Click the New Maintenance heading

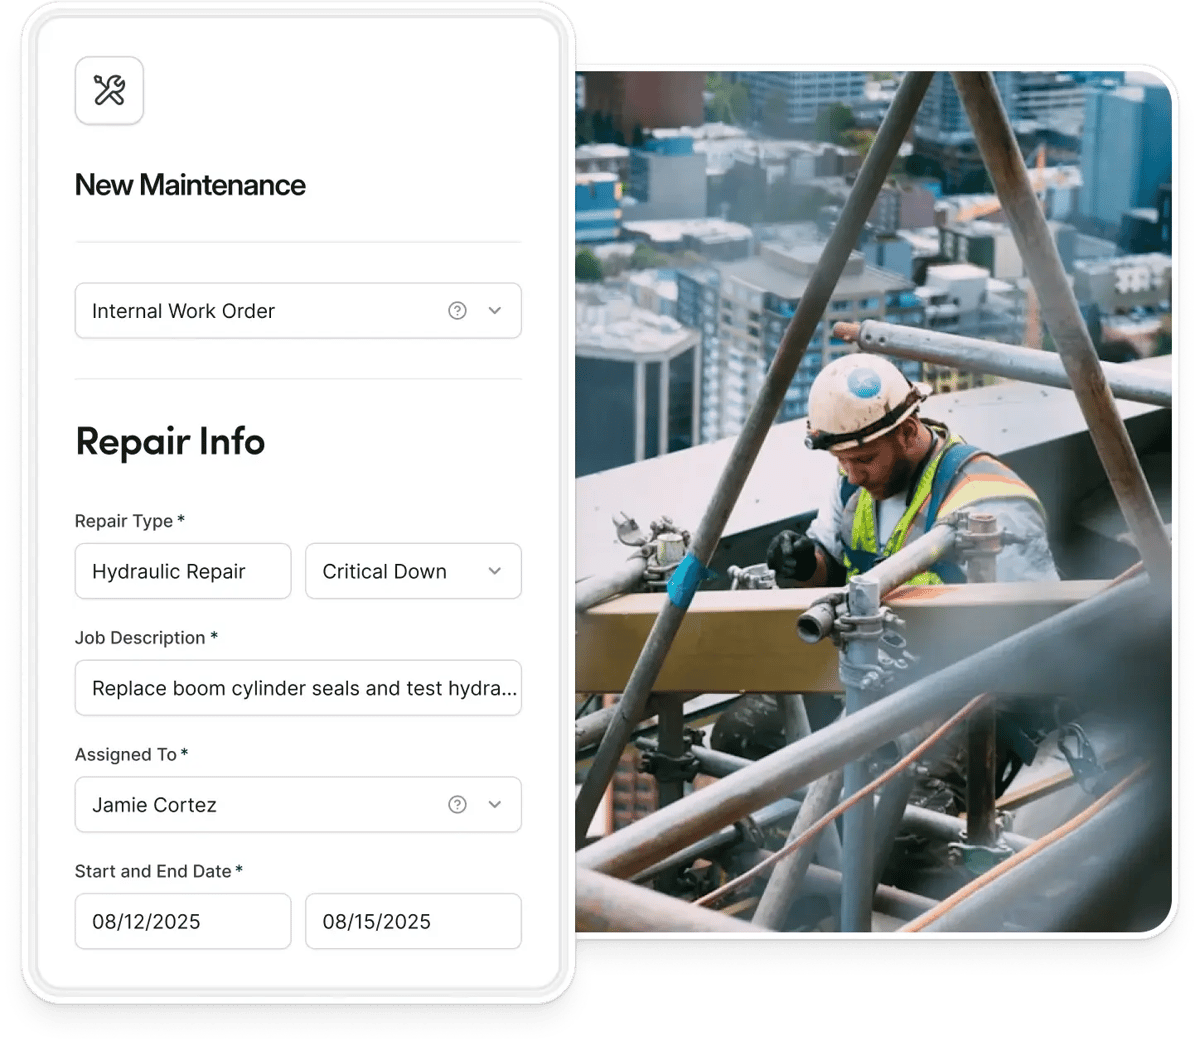(190, 185)
